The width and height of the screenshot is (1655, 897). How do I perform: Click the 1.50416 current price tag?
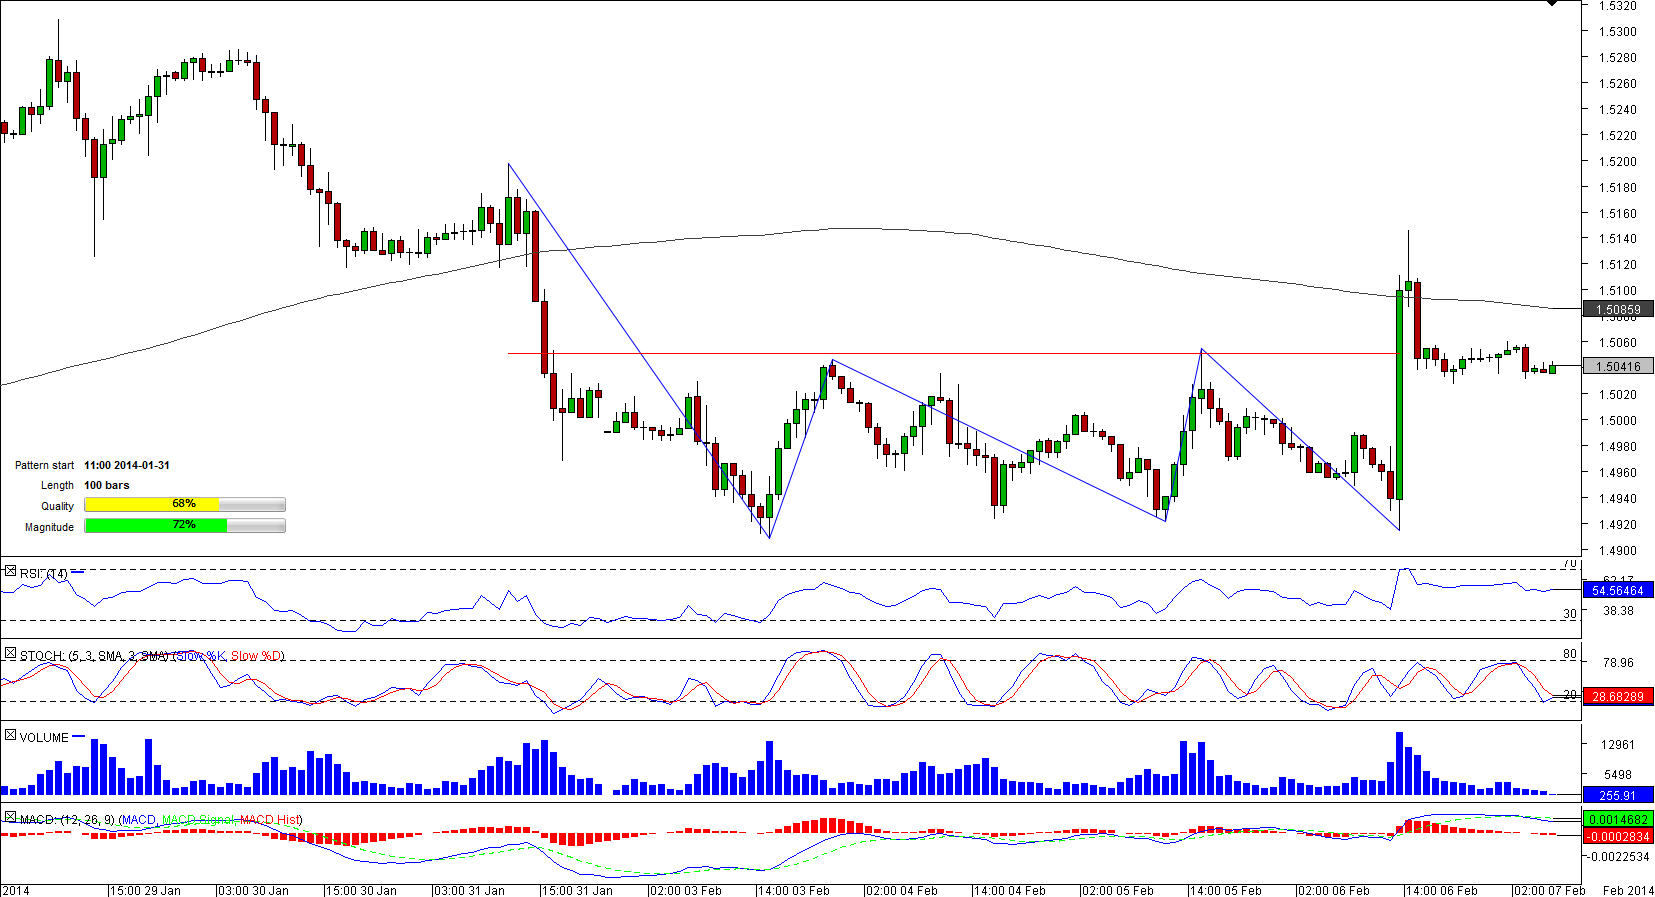point(1618,367)
